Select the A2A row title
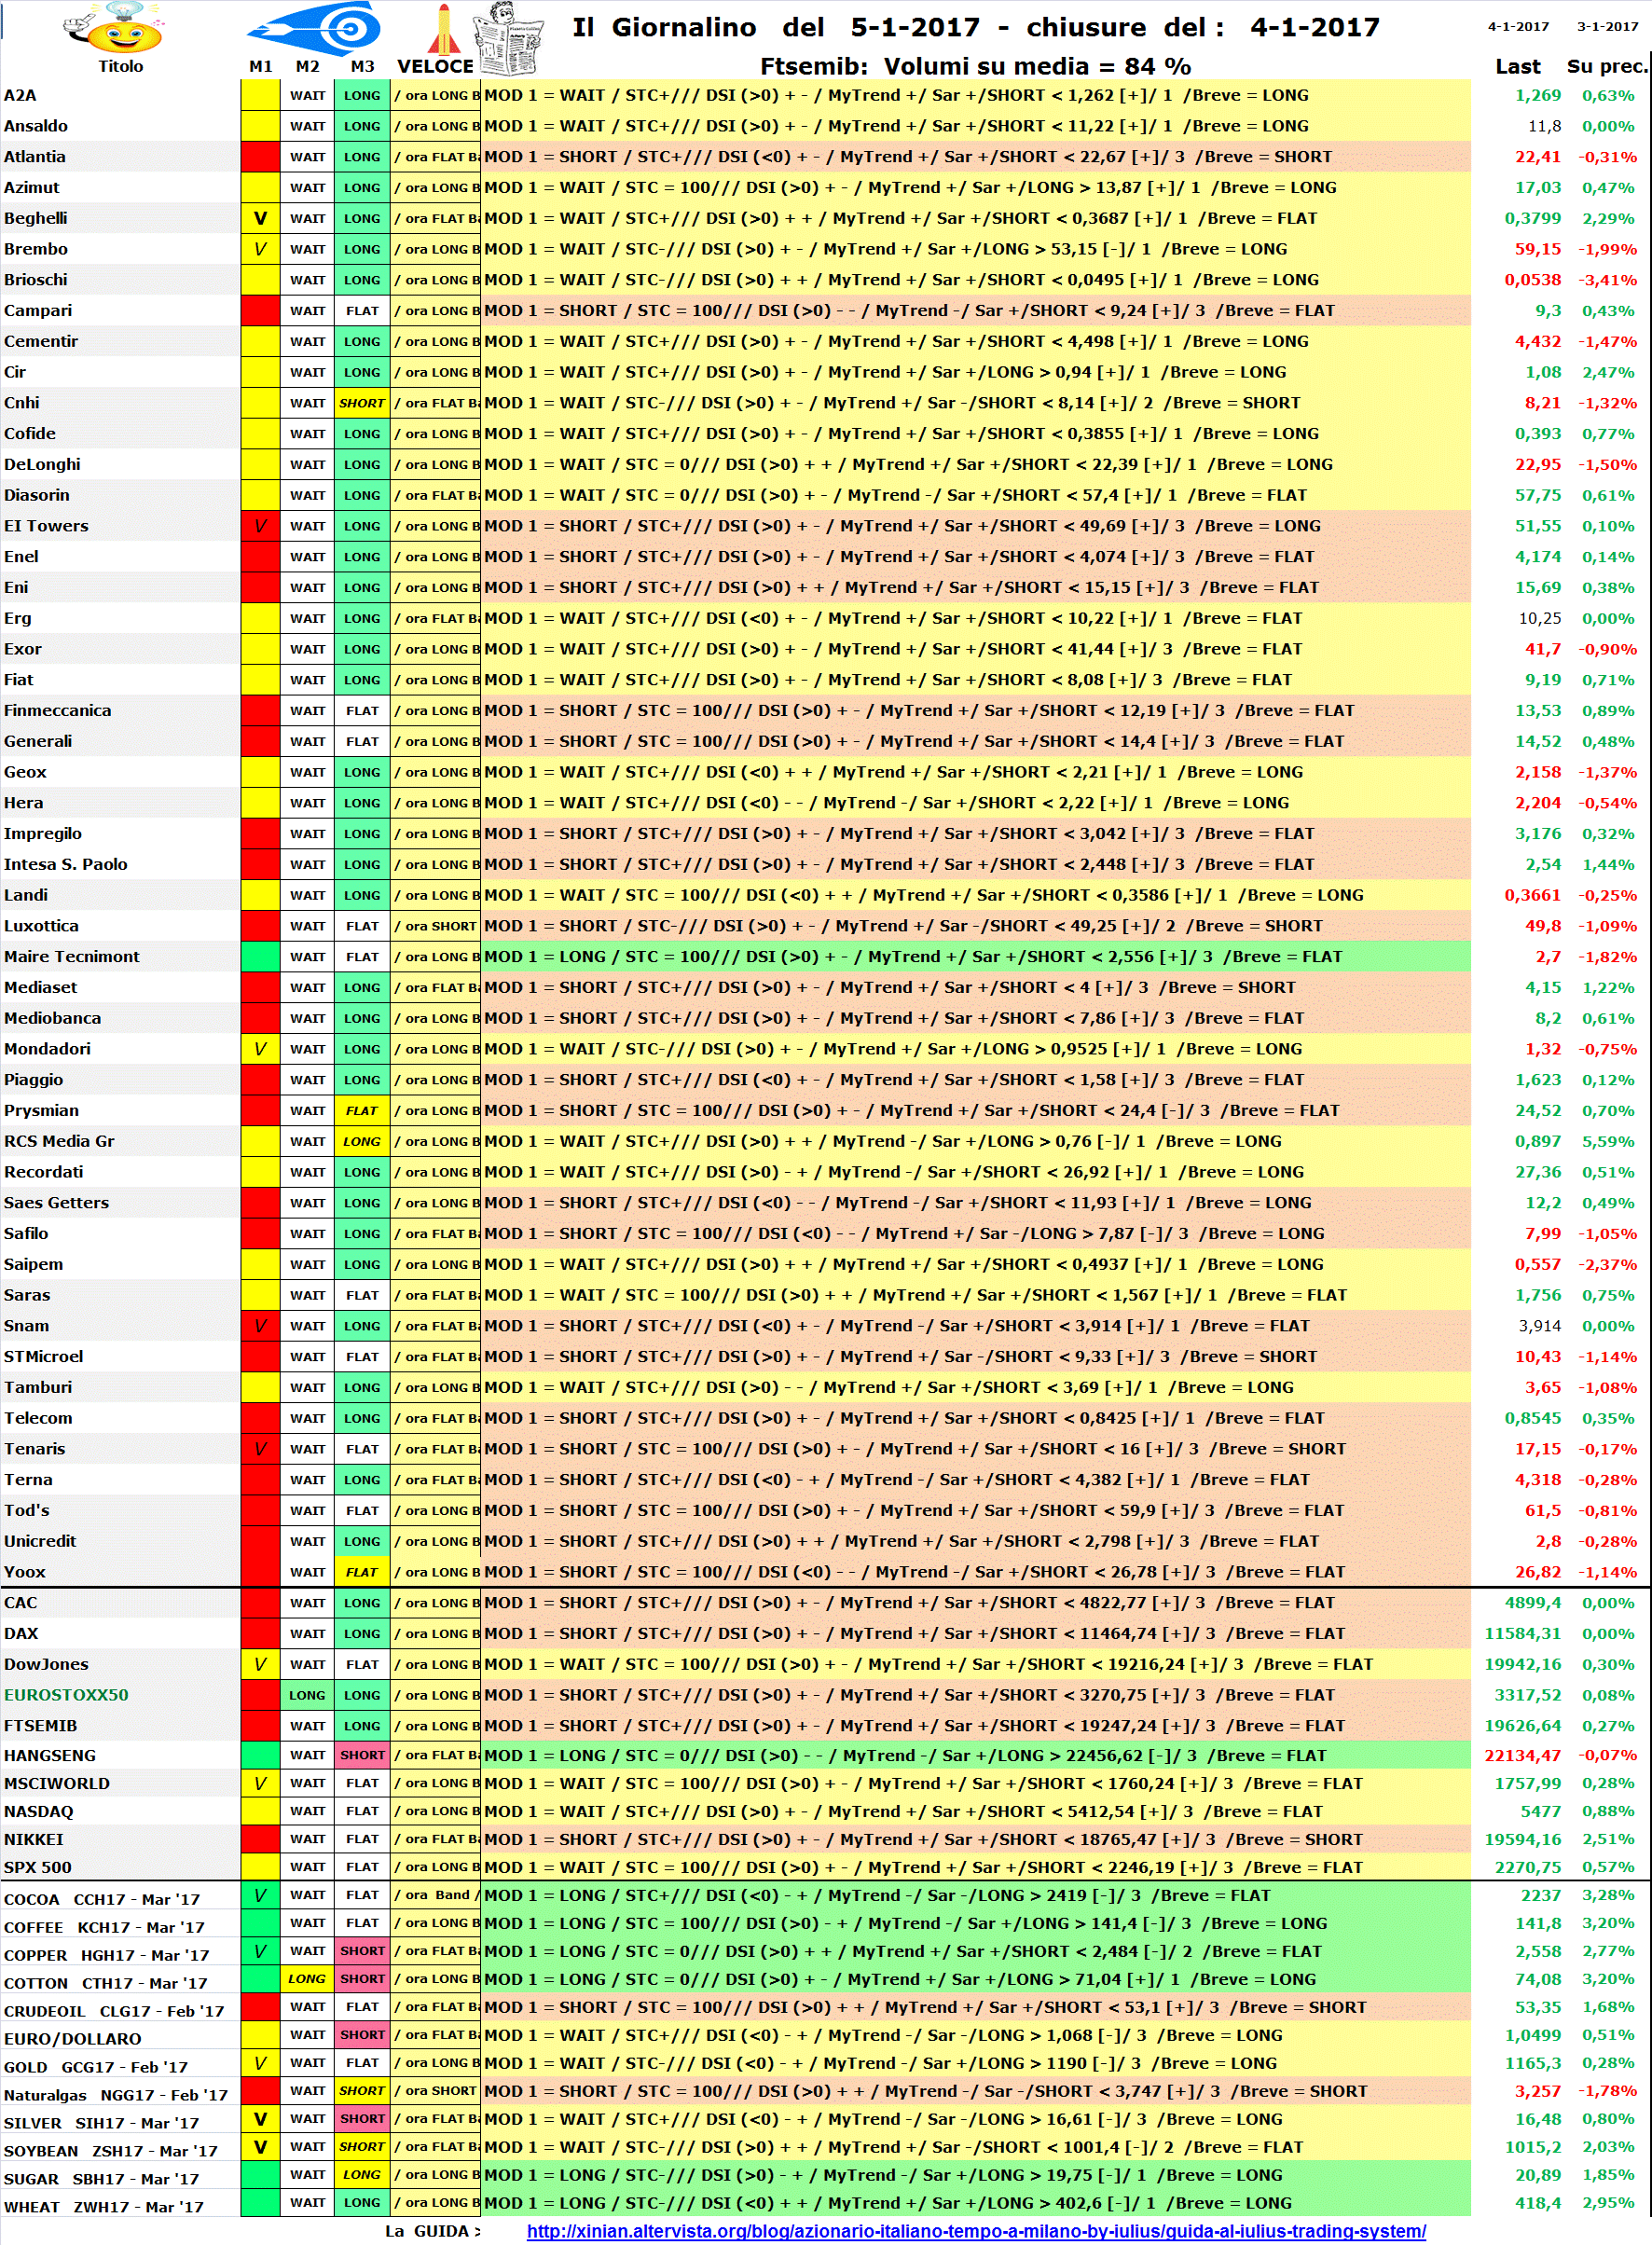This screenshot has height=2245, width=1652. coord(20,95)
